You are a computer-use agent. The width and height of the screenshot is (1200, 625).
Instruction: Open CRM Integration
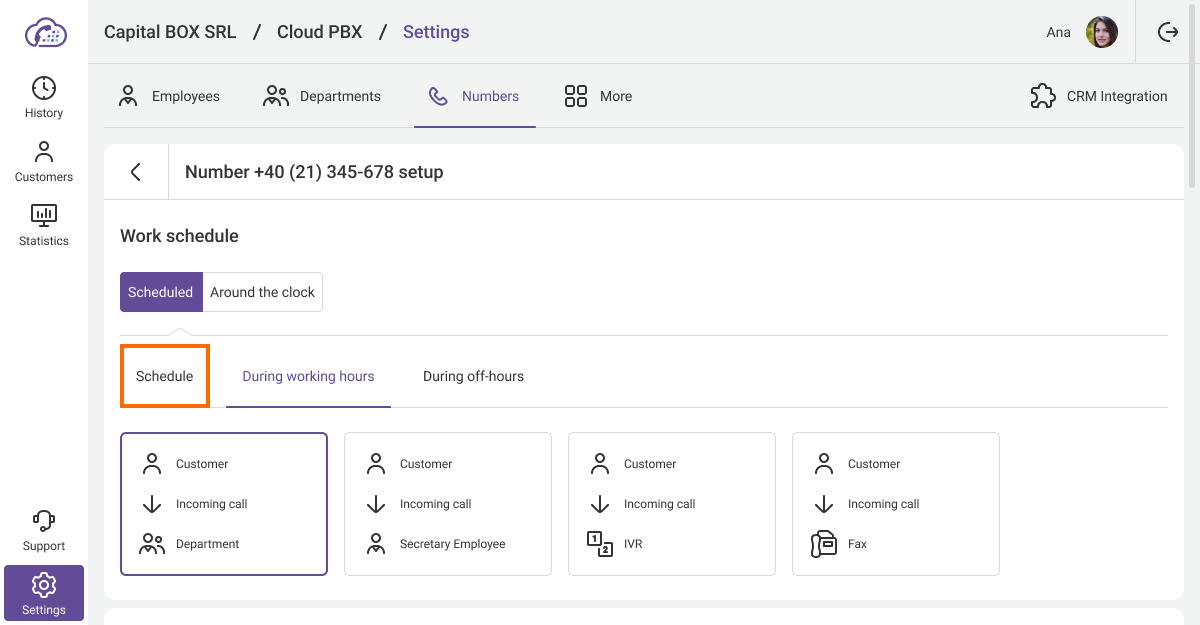pos(1099,96)
